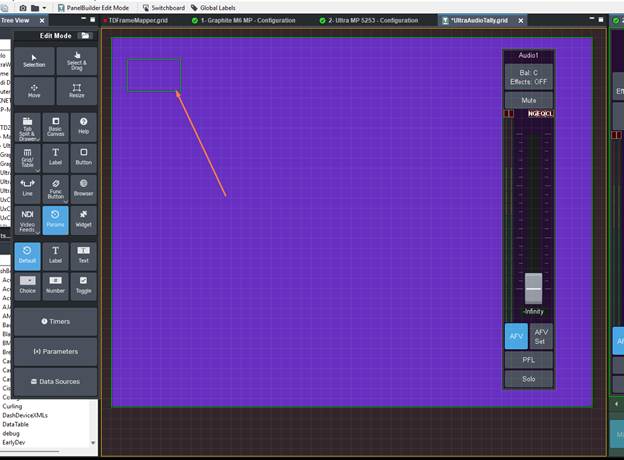The height and width of the screenshot is (460, 624).
Task: Activate the Move tool
Action: (x=34, y=91)
